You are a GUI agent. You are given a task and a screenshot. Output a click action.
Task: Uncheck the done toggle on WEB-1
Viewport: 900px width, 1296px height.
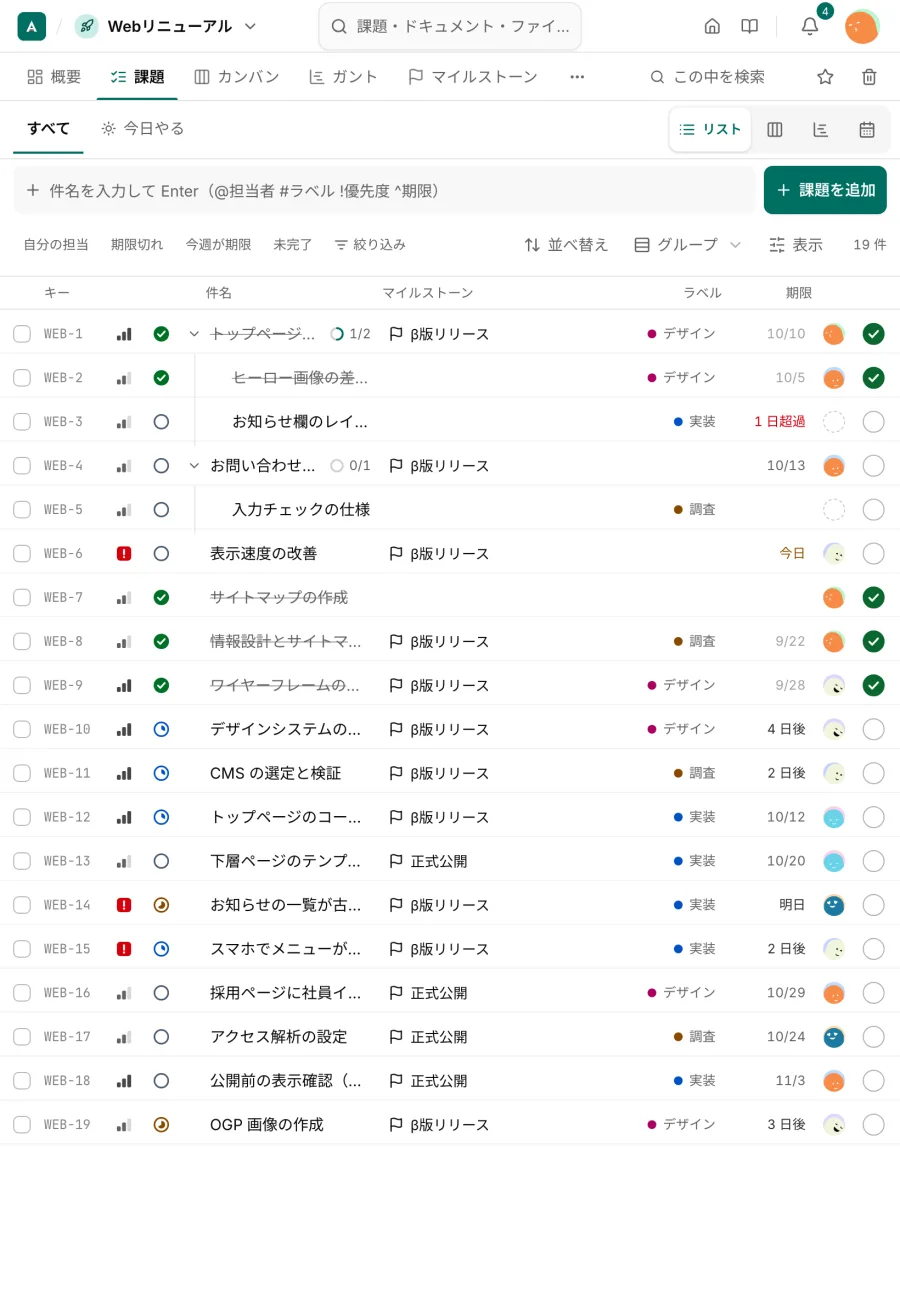coord(873,334)
